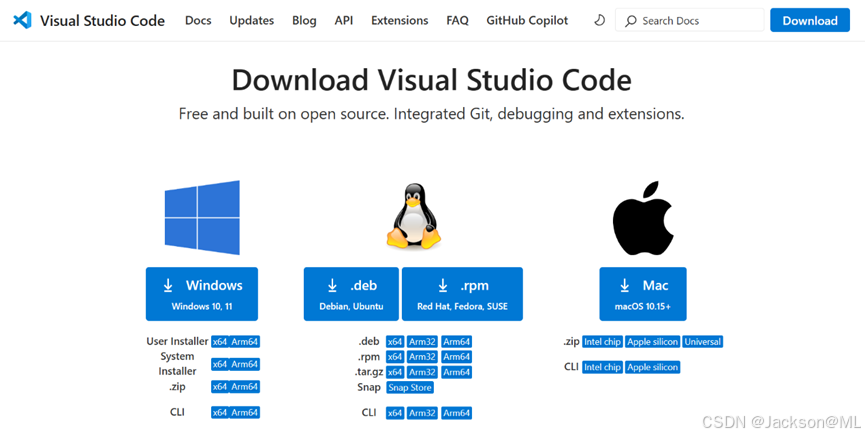Go to the Blog page
The height and width of the screenshot is (437, 865).
tap(305, 20)
